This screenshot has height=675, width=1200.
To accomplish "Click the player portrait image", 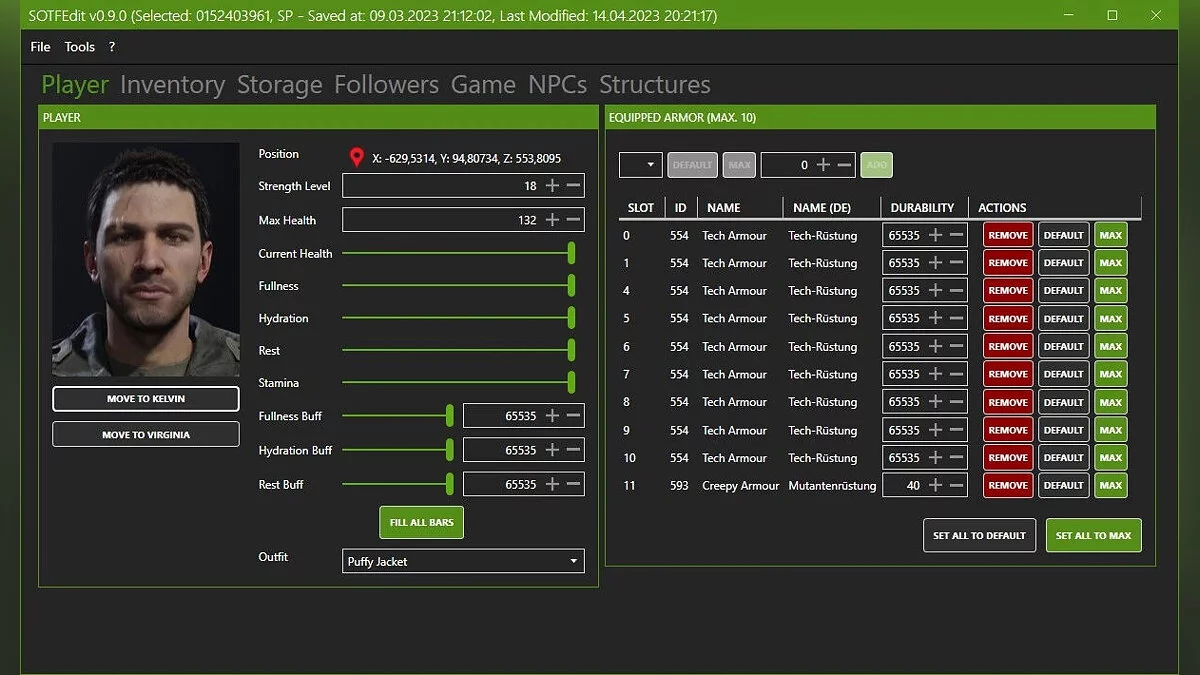I will [146, 259].
